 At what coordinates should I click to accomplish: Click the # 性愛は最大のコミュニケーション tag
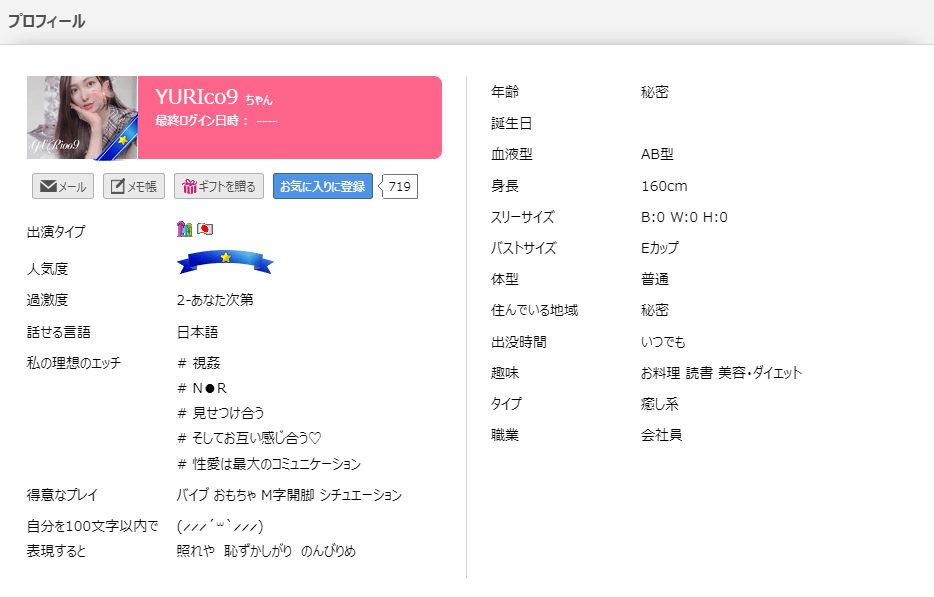coord(269,464)
